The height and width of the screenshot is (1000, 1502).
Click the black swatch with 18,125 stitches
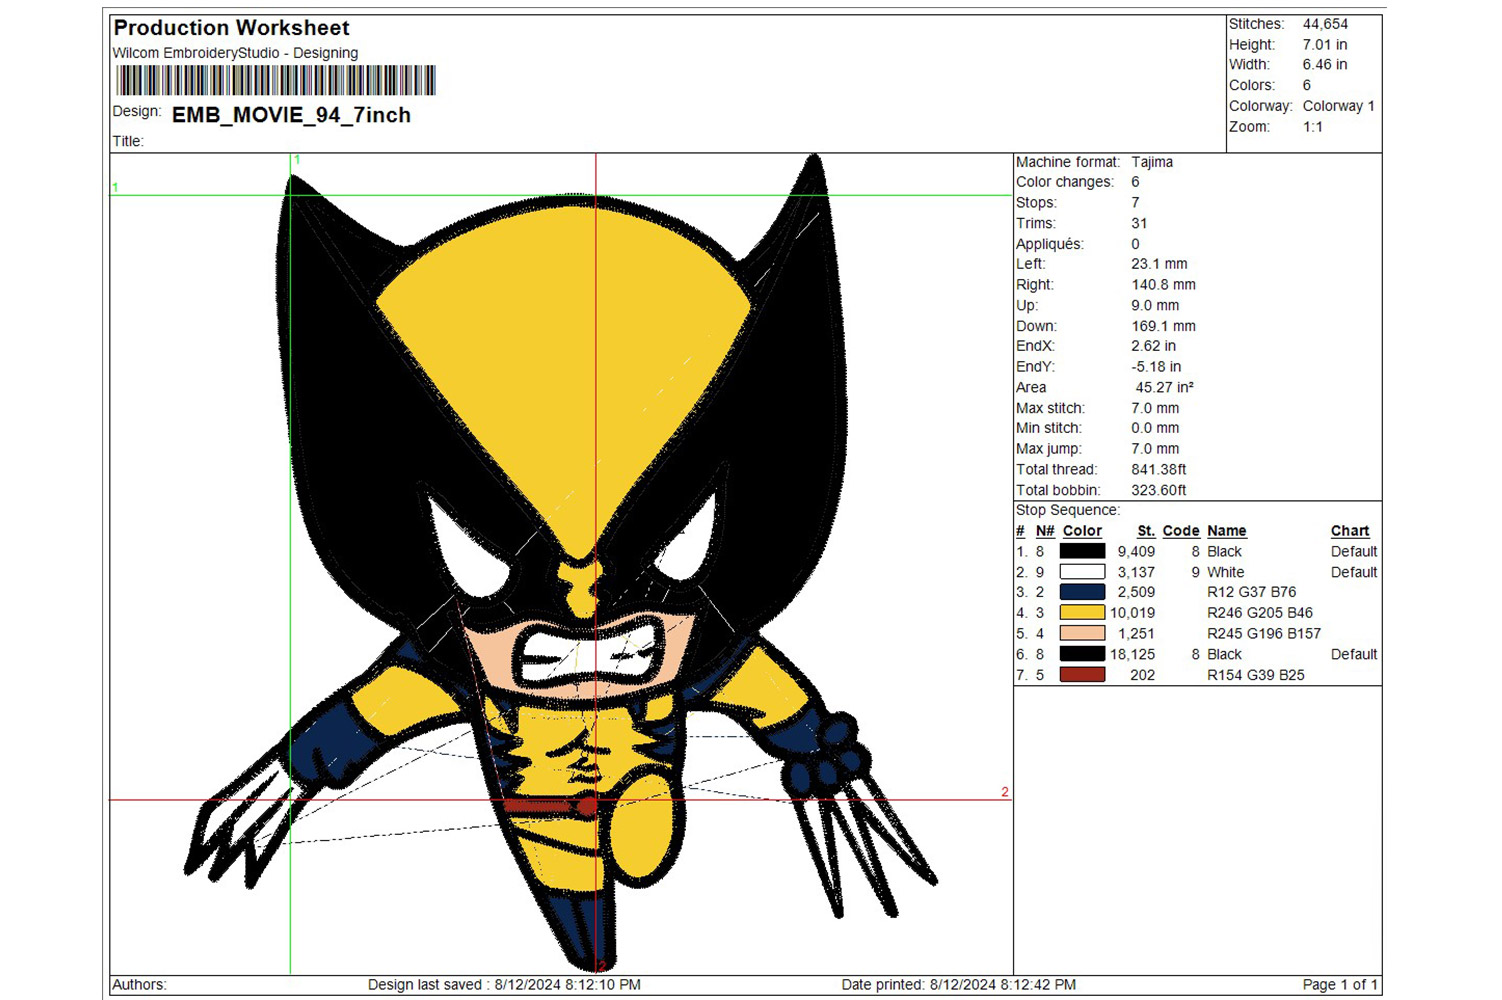[1082, 654]
